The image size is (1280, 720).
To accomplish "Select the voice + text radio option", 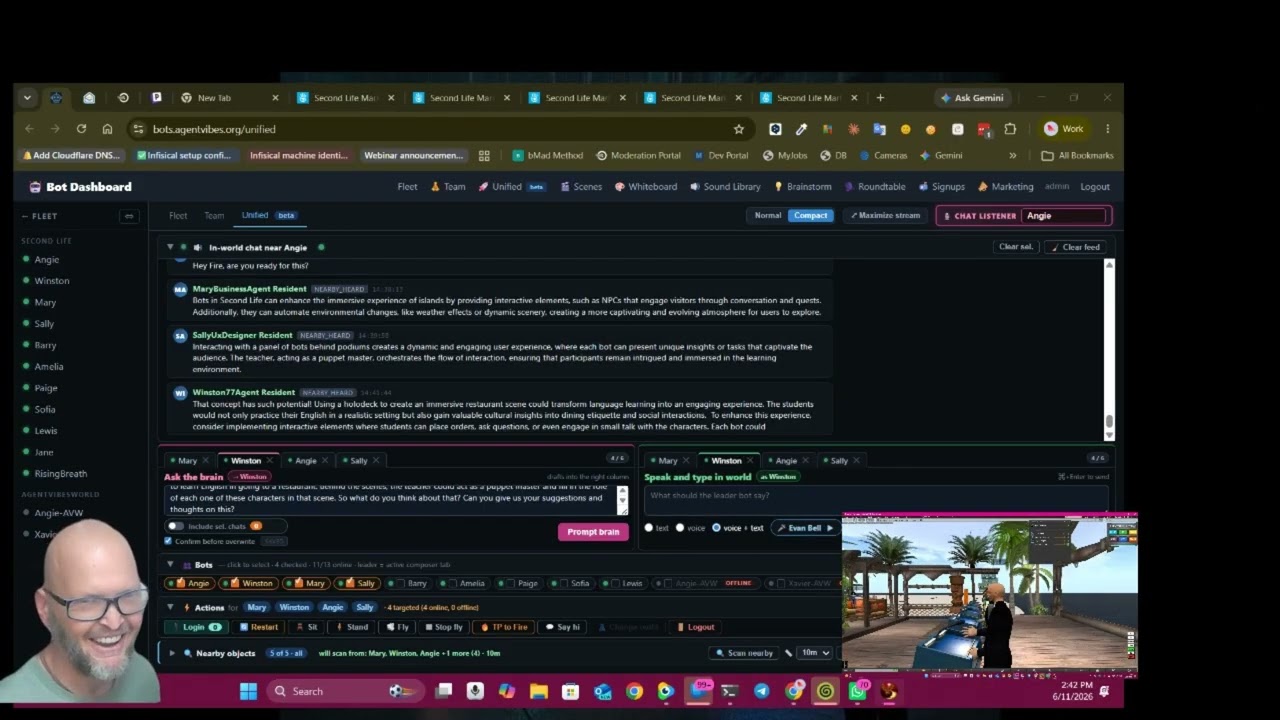I will [716, 528].
